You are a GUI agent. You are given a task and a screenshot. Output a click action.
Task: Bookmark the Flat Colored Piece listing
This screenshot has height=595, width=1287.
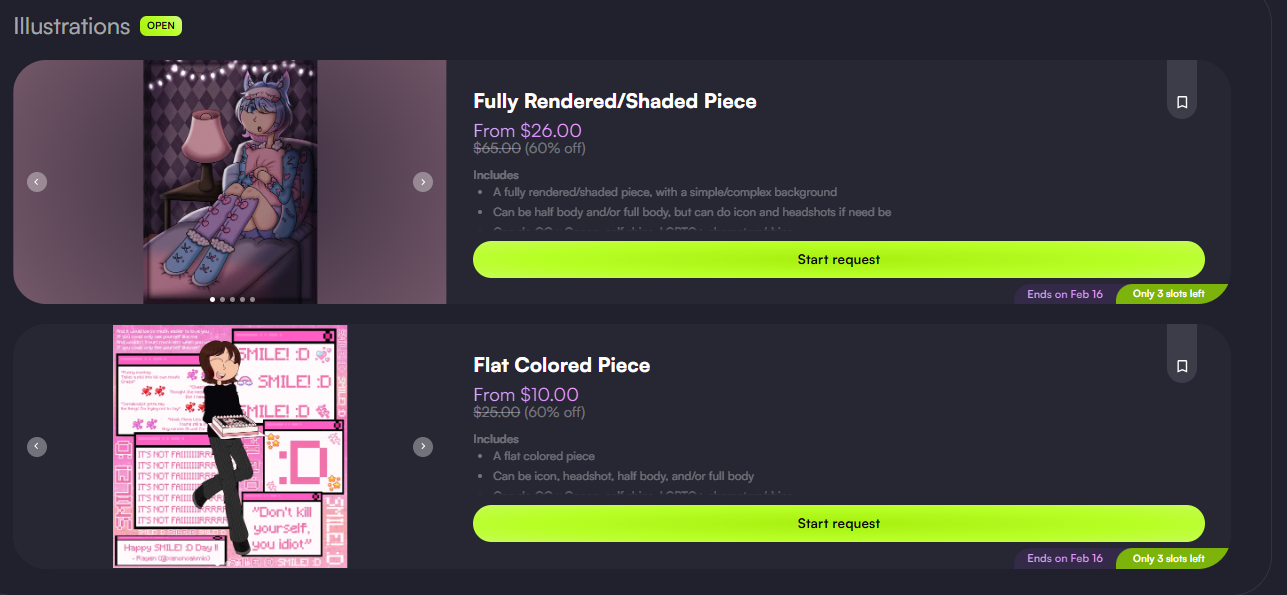click(x=1181, y=366)
